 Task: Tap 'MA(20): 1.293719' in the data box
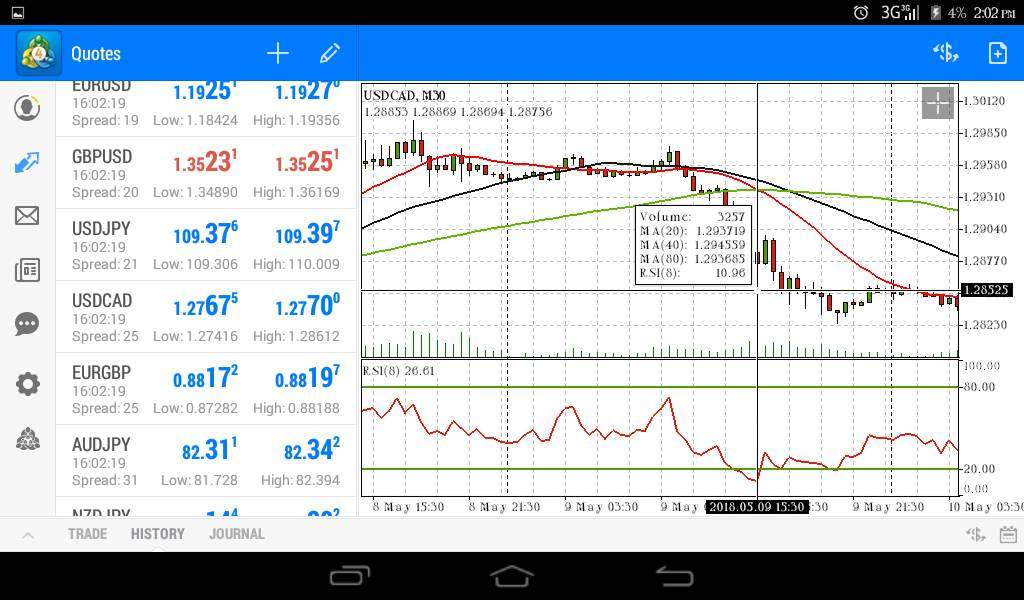coord(692,230)
